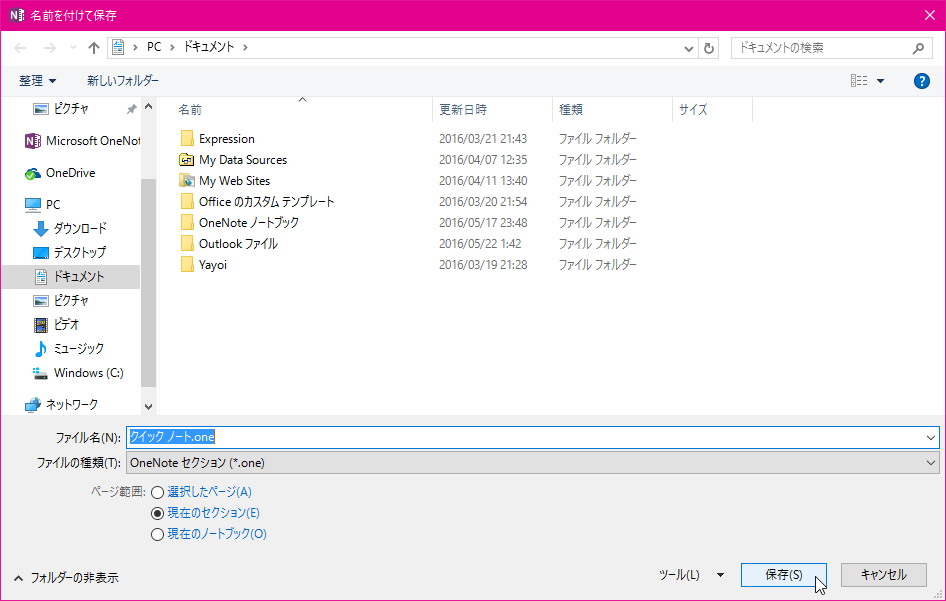Screen dimensions: 946x601
Task: Select Outlook ファイル folder icon
Action: pyautogui.click(x=187, y=244)
